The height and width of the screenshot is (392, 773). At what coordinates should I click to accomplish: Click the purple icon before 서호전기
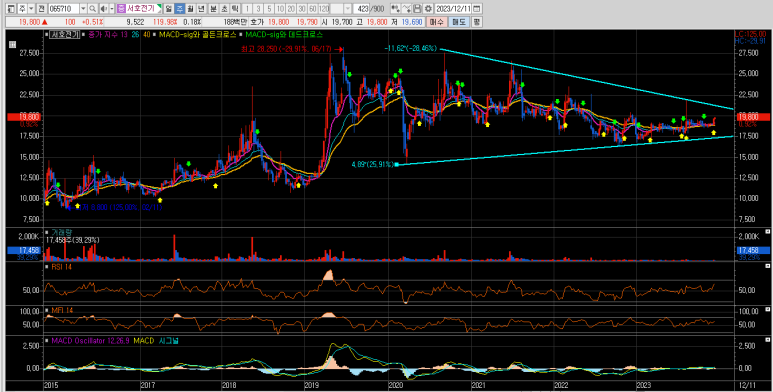(121, 9)
